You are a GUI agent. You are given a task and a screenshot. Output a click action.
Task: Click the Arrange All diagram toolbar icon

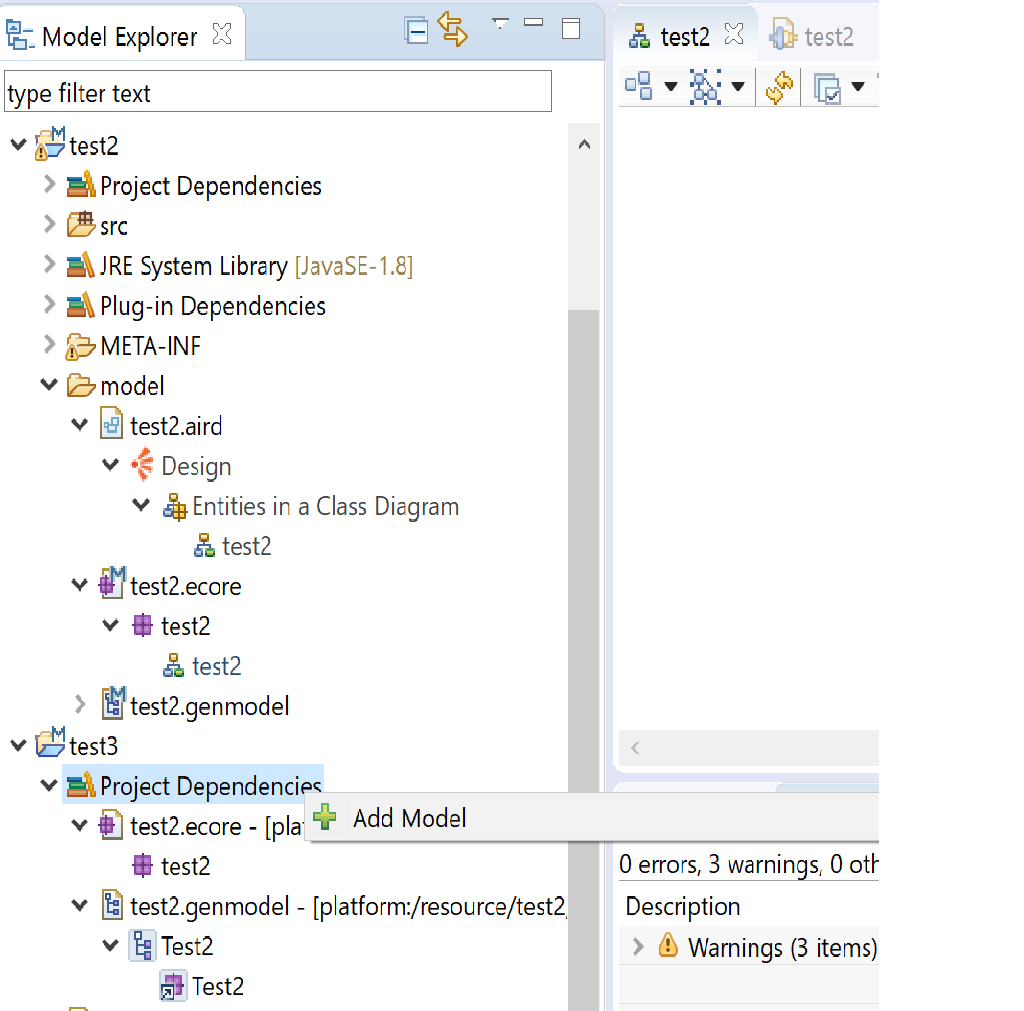pyautogui.click(x=639, y=86)
